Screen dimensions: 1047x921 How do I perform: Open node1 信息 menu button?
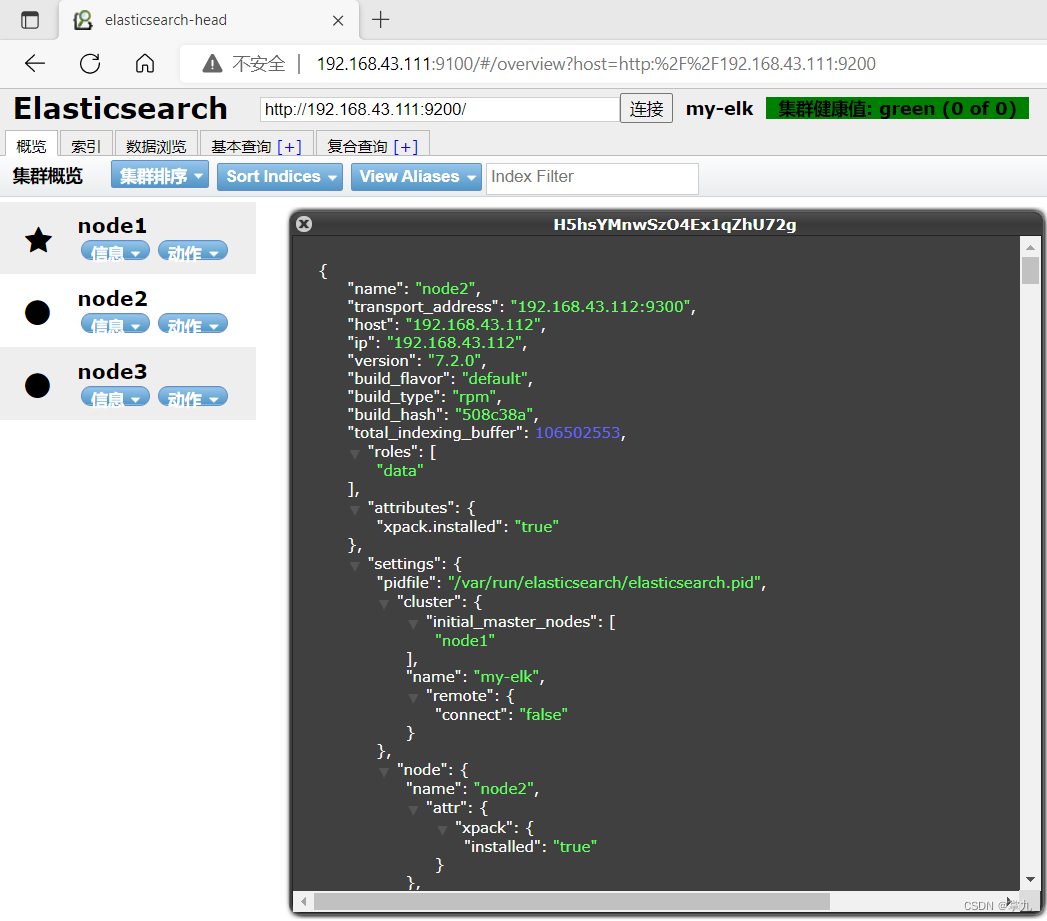115,252
